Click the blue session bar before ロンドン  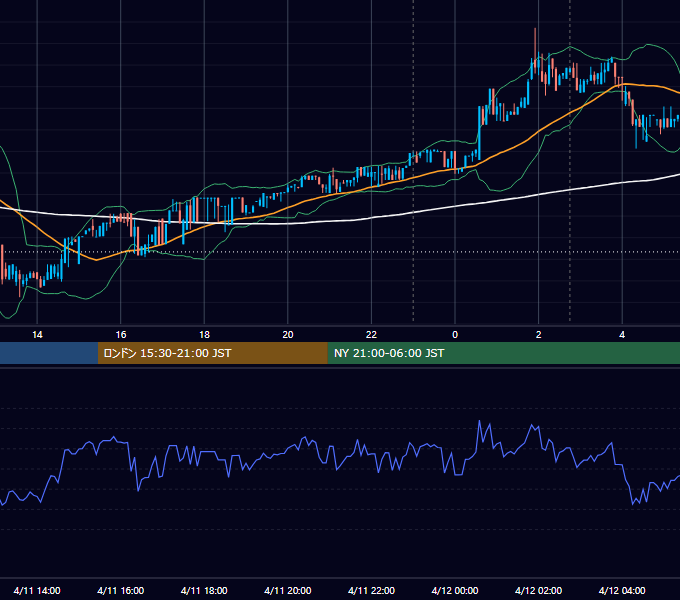point(49,353)
